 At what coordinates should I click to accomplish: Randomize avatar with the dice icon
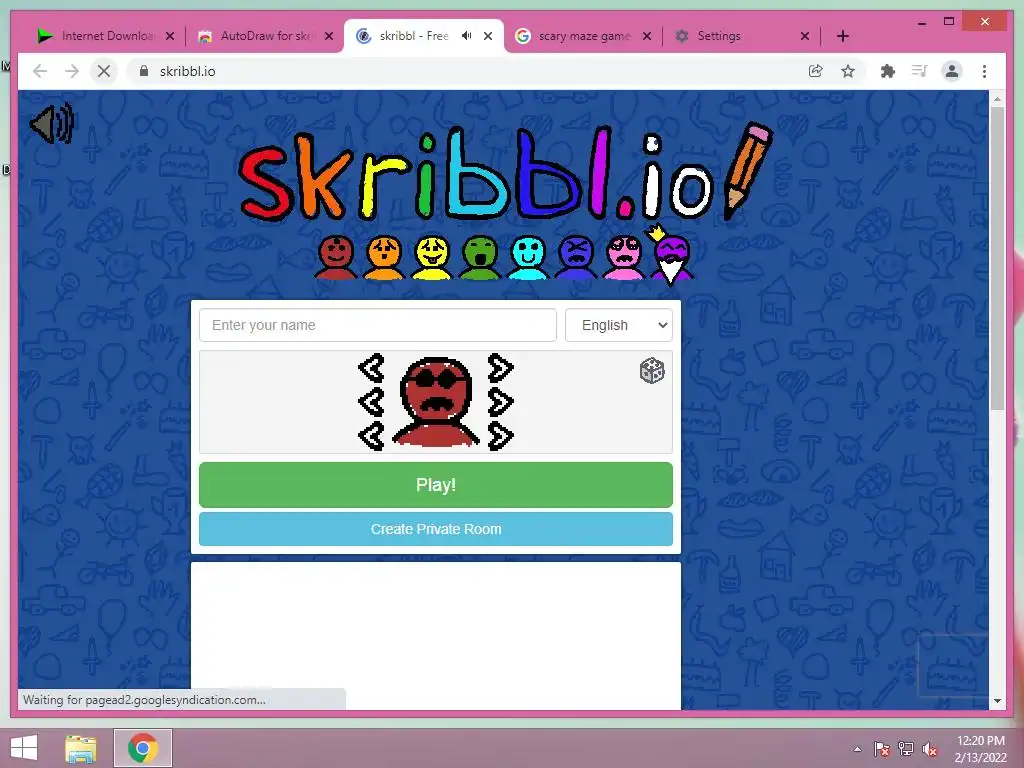click(652, 371)
